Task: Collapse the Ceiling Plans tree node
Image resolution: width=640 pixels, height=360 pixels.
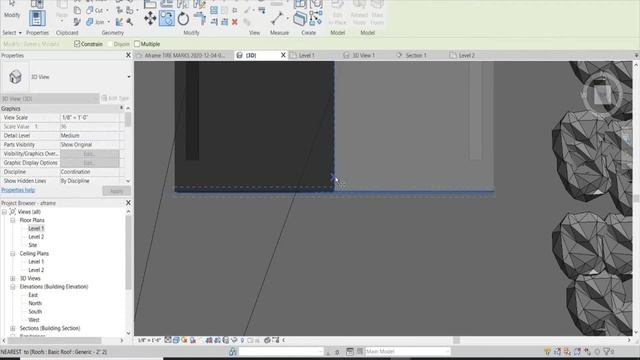Action: [13, 253]
